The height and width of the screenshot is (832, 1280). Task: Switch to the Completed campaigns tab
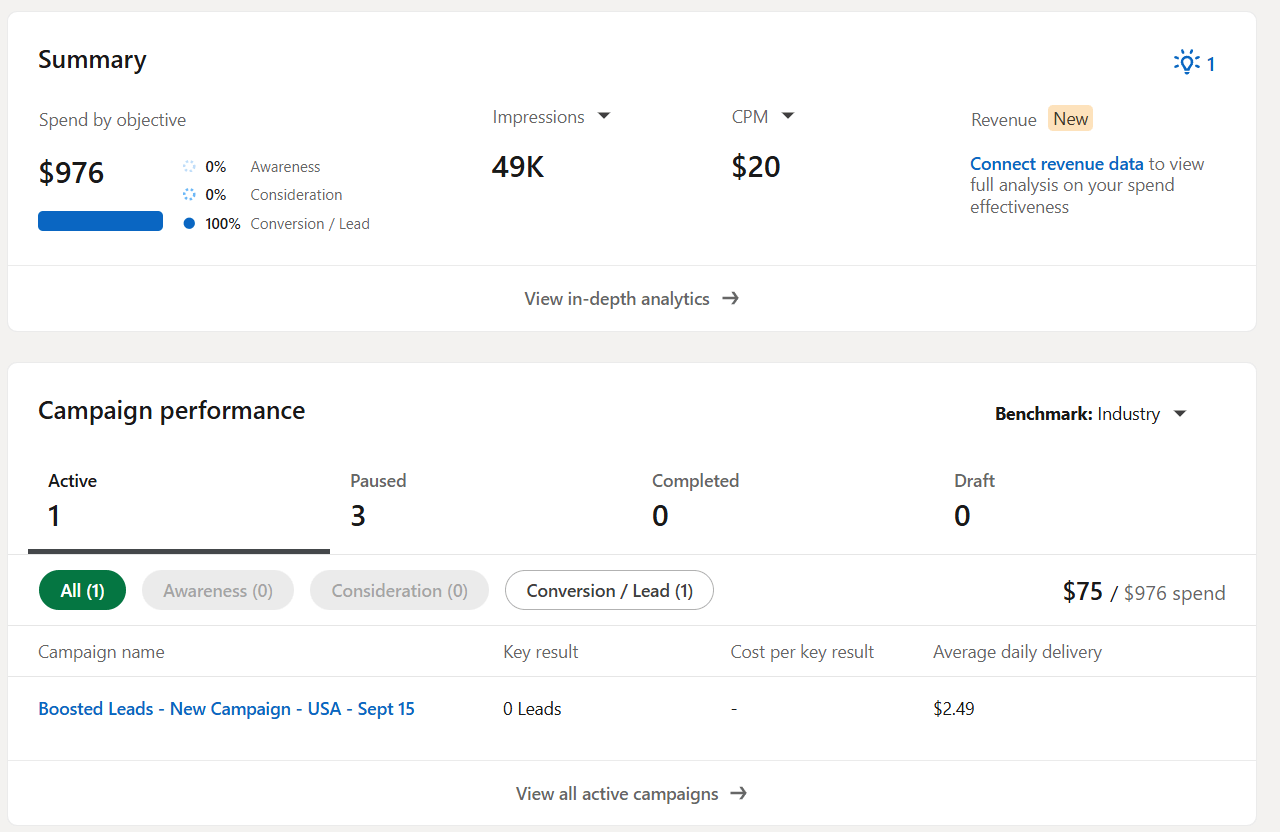695,498
